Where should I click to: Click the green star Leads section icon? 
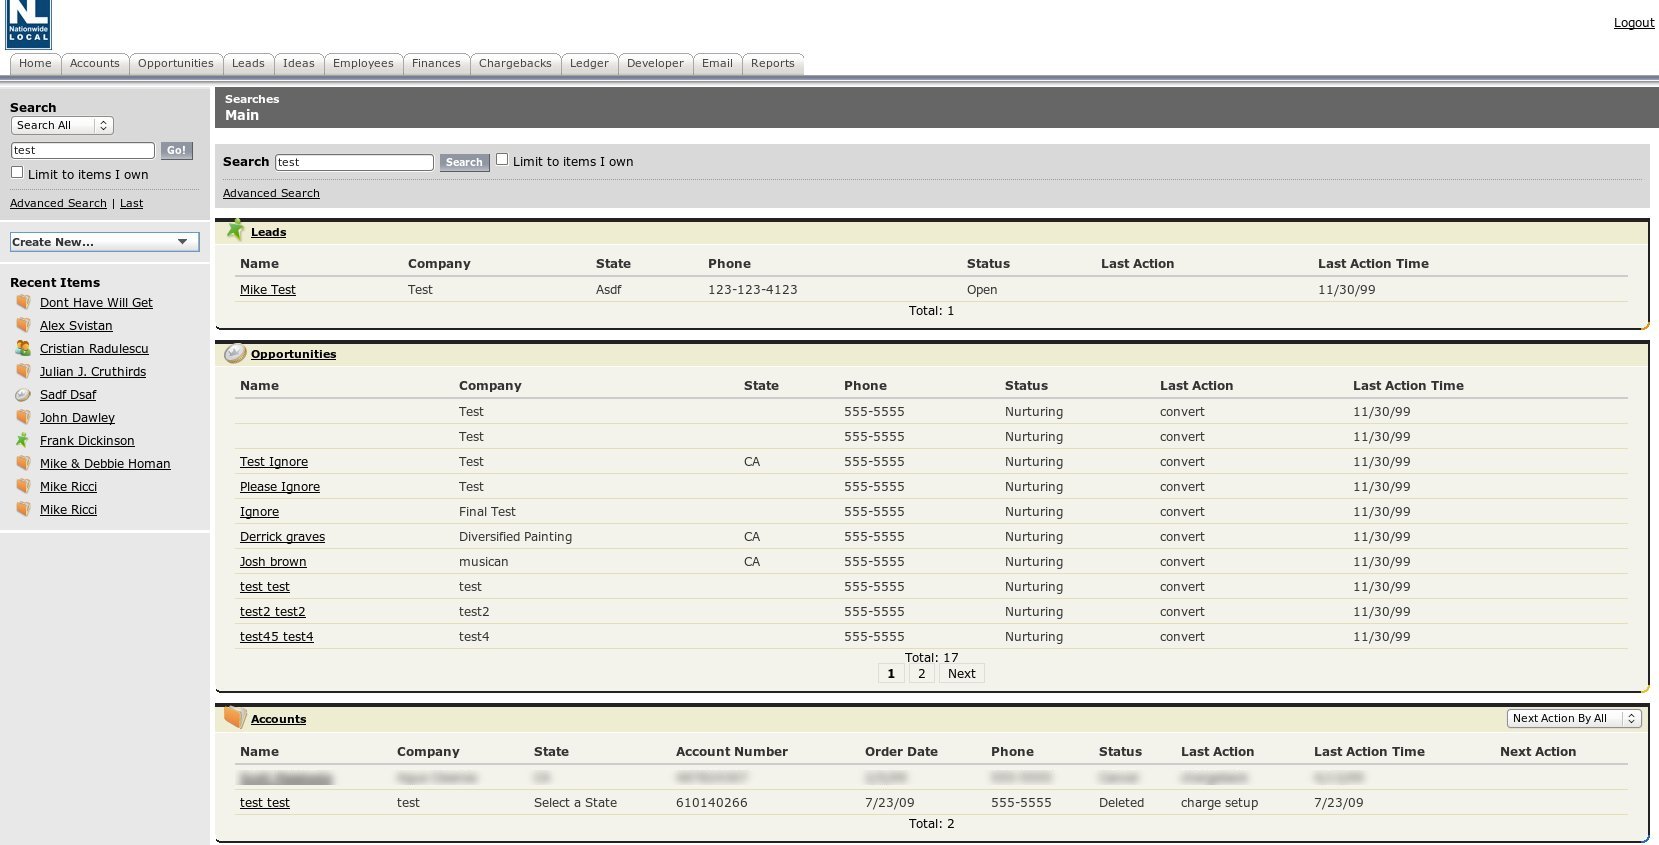(235, 230)
